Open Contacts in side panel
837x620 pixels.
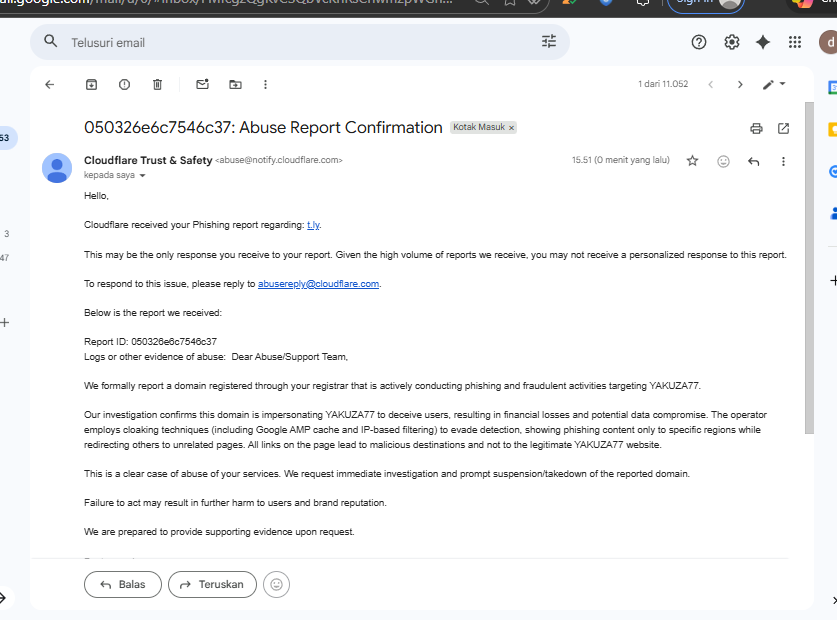833,214
